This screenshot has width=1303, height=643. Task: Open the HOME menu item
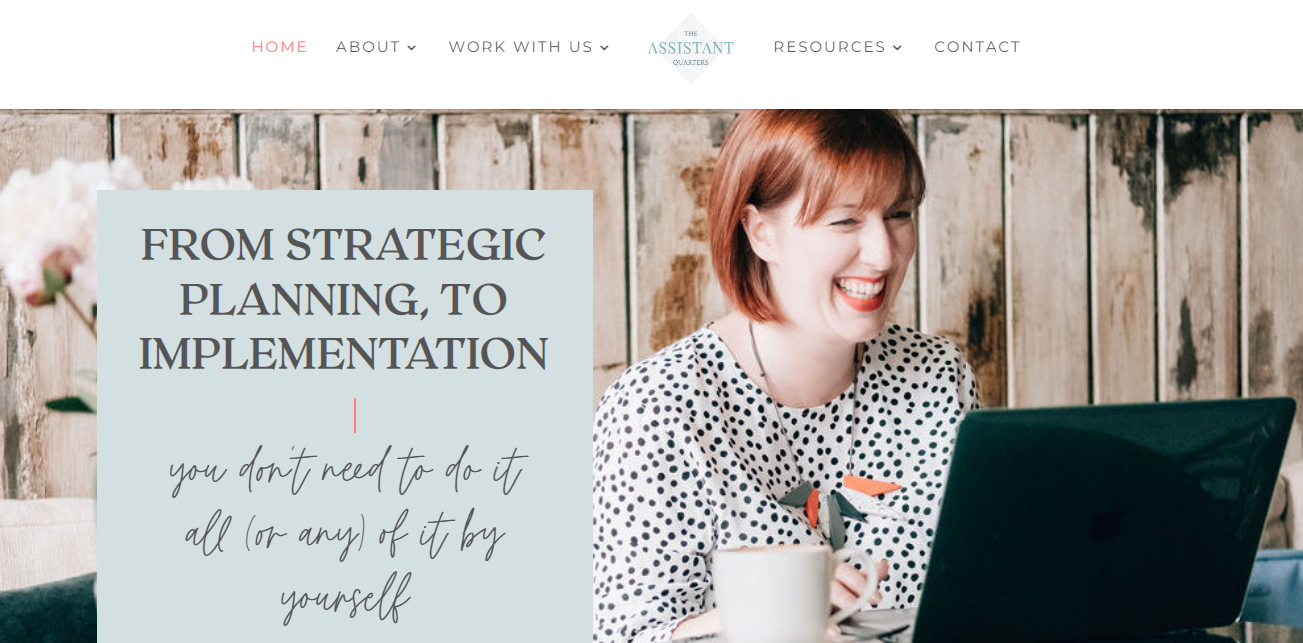pyautogui.click(x=280, y=47)
